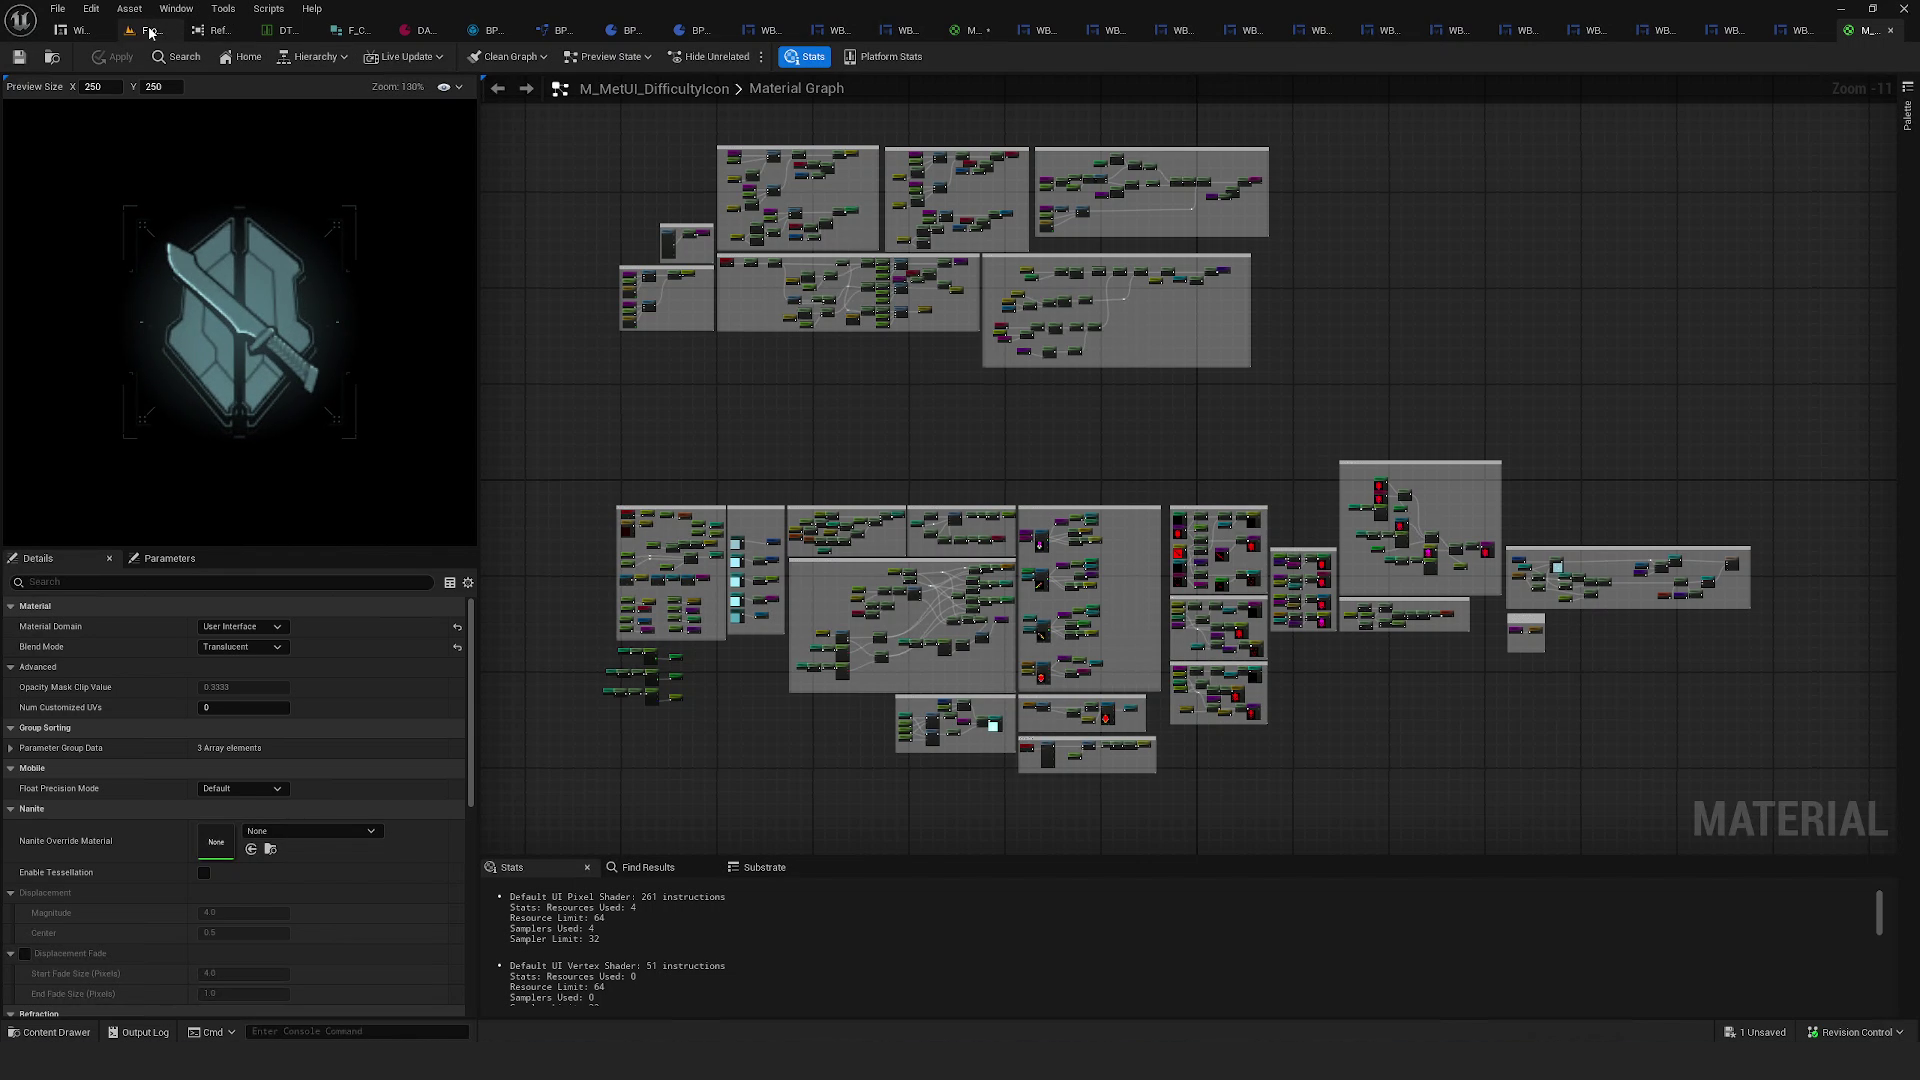Image resolution: width=1920 pixels, height=1080 pixels.
Task: Toggle the Stats button
Action: [x=805, y=57]
